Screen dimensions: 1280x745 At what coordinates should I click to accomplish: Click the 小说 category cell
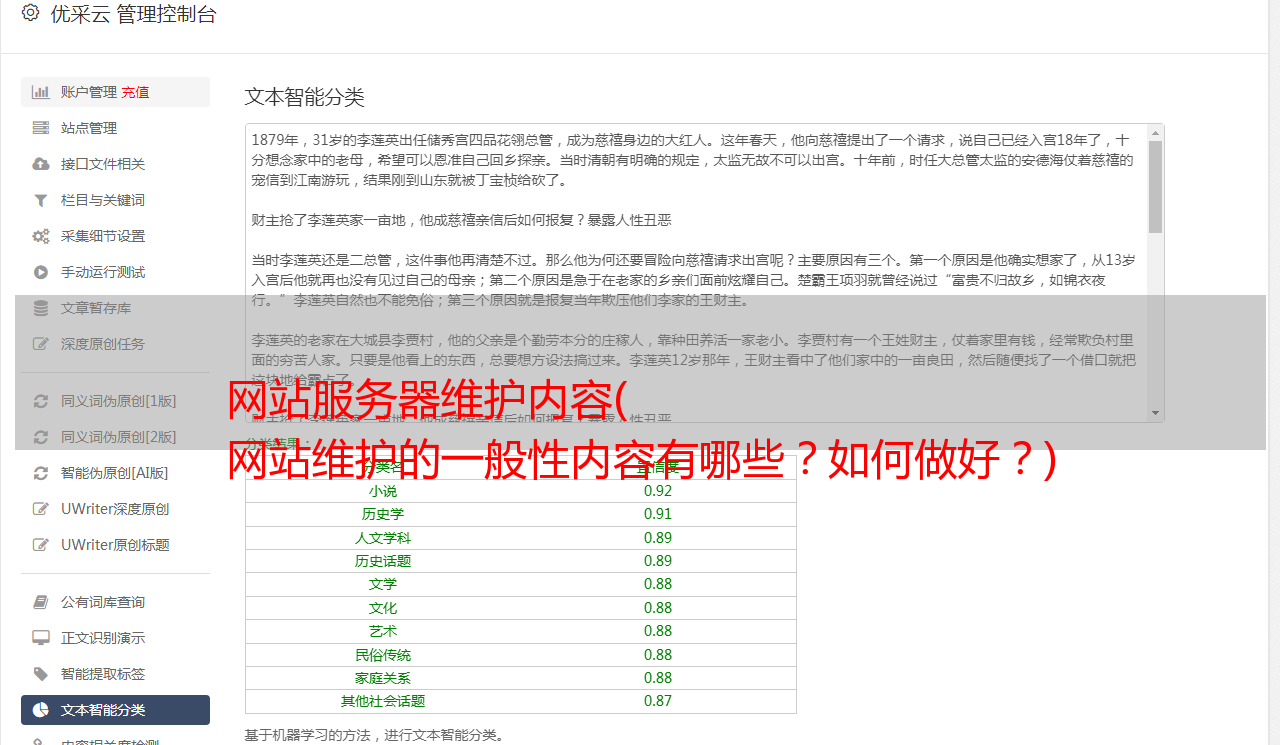[383, 491]
